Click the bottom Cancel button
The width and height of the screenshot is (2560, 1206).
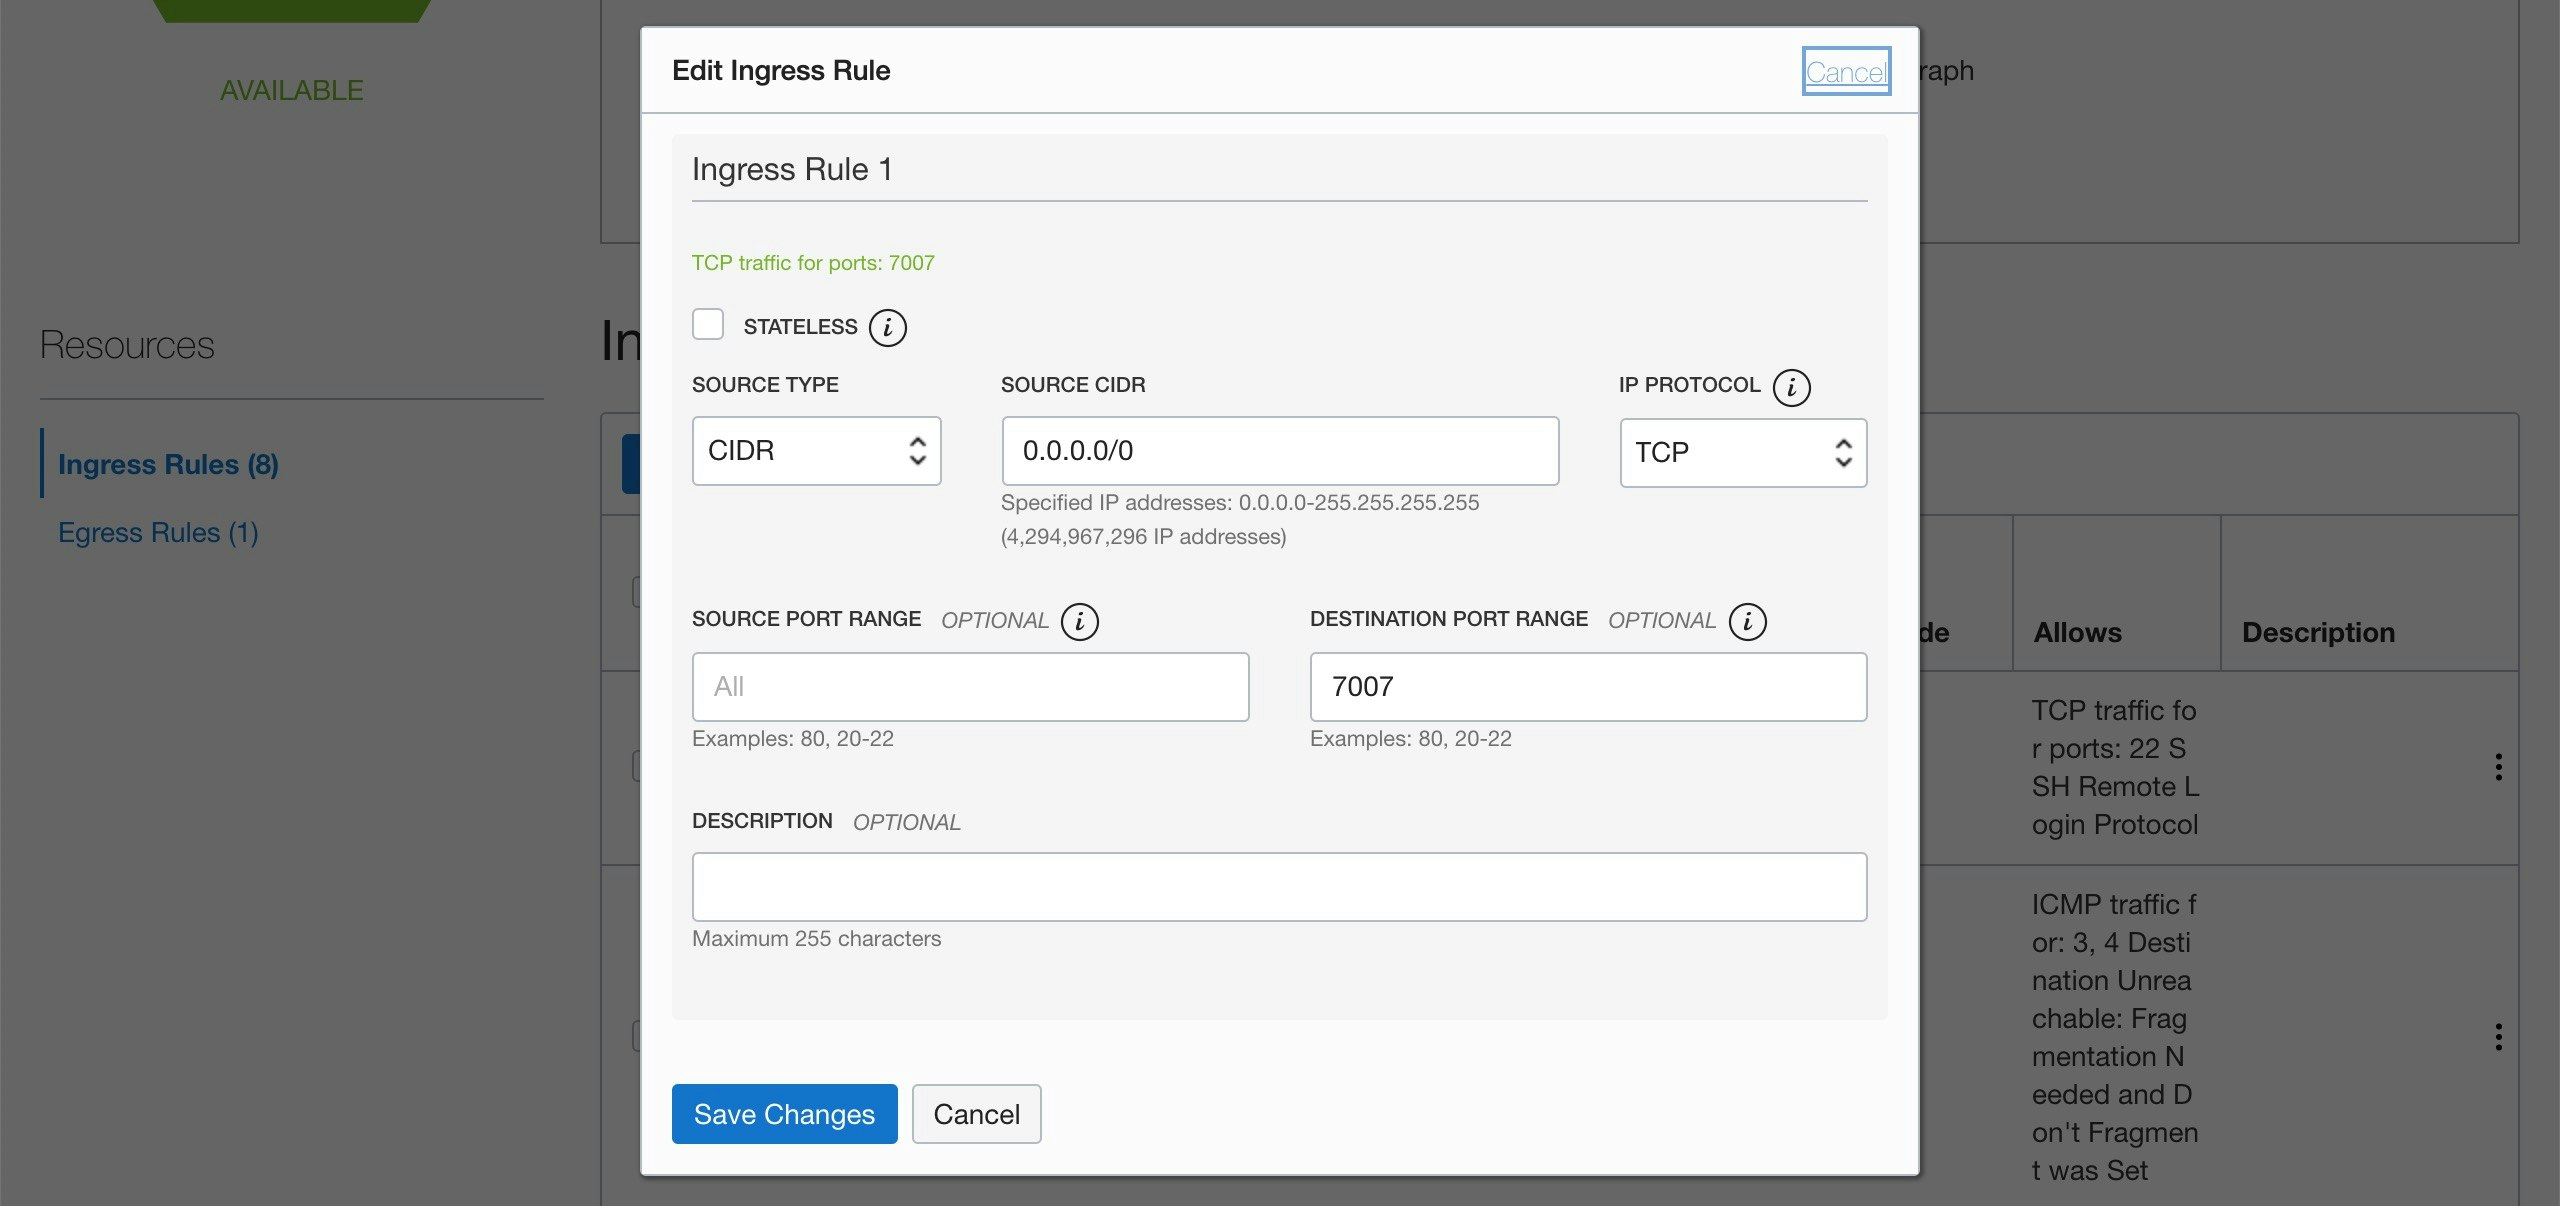pyautogui.click(x=976, y=1114)
